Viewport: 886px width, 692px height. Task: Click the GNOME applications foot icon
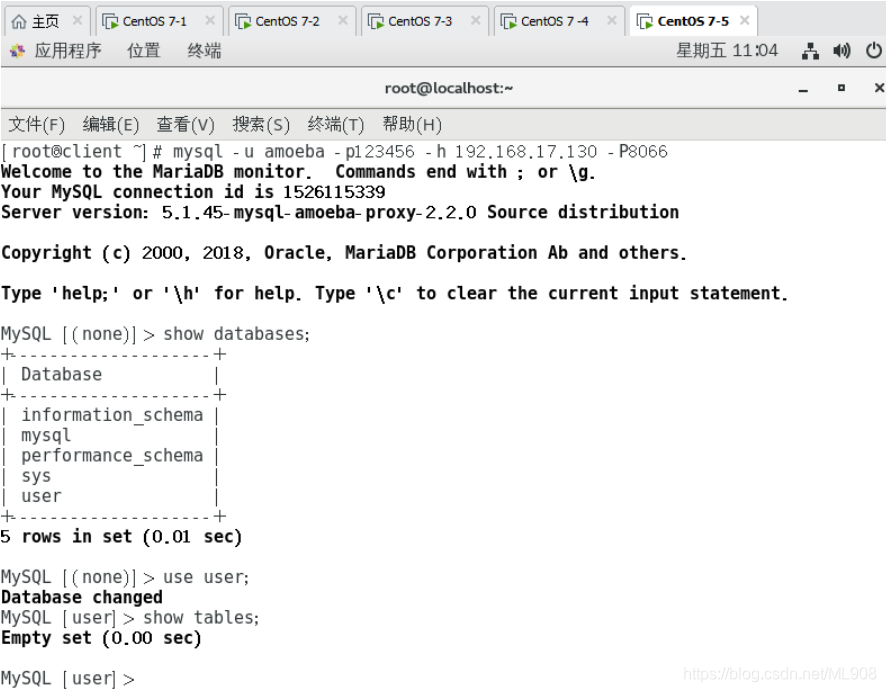point(18,51)
